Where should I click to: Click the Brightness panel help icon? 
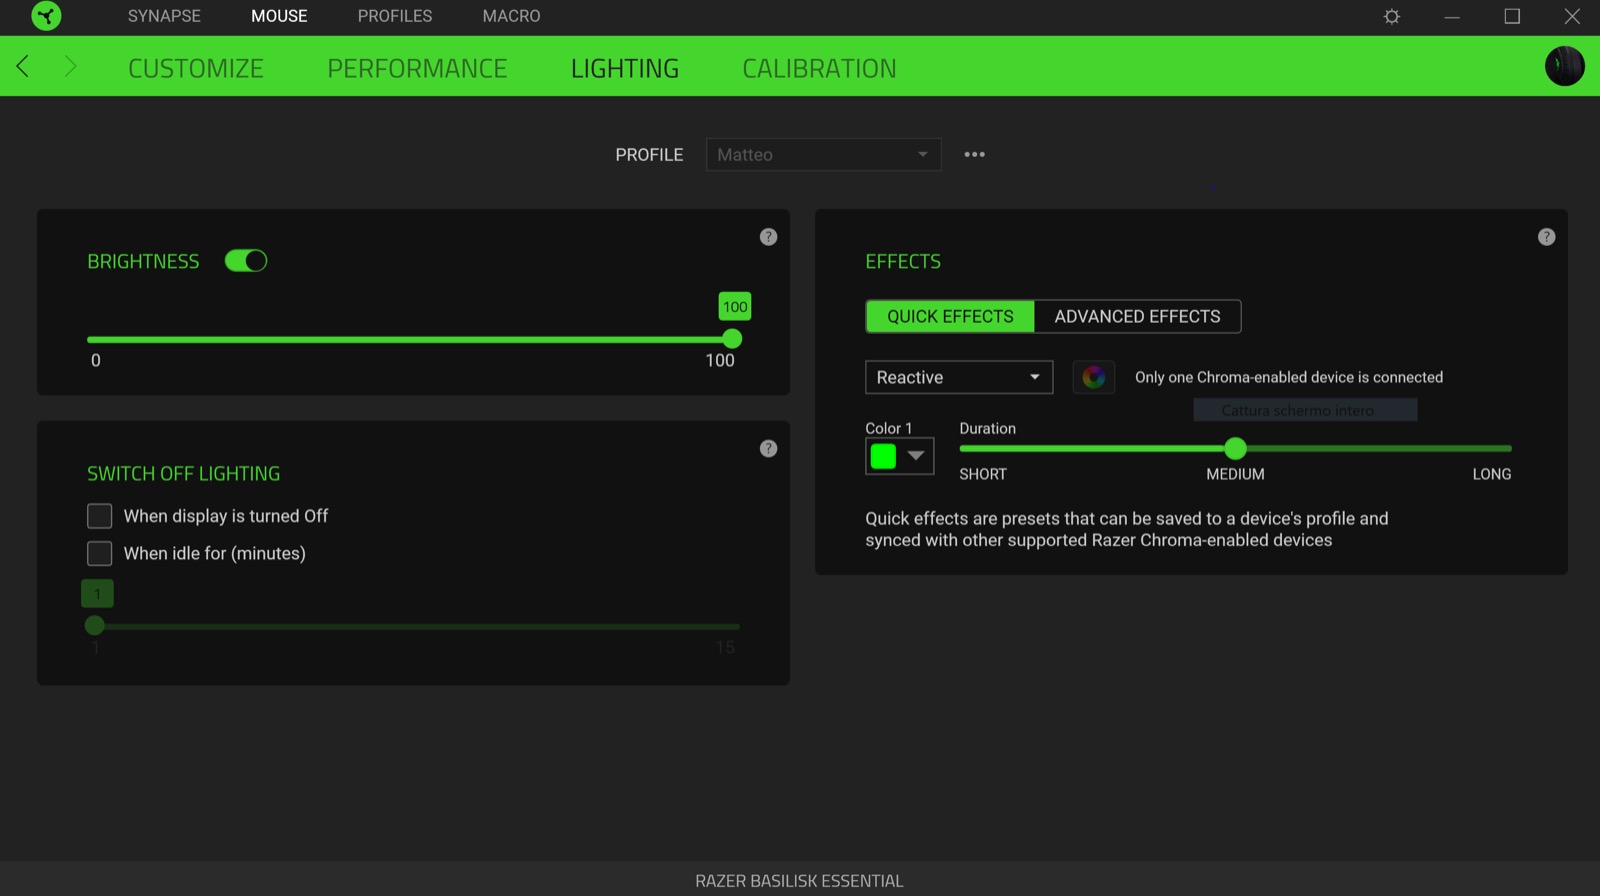(768, 237)
